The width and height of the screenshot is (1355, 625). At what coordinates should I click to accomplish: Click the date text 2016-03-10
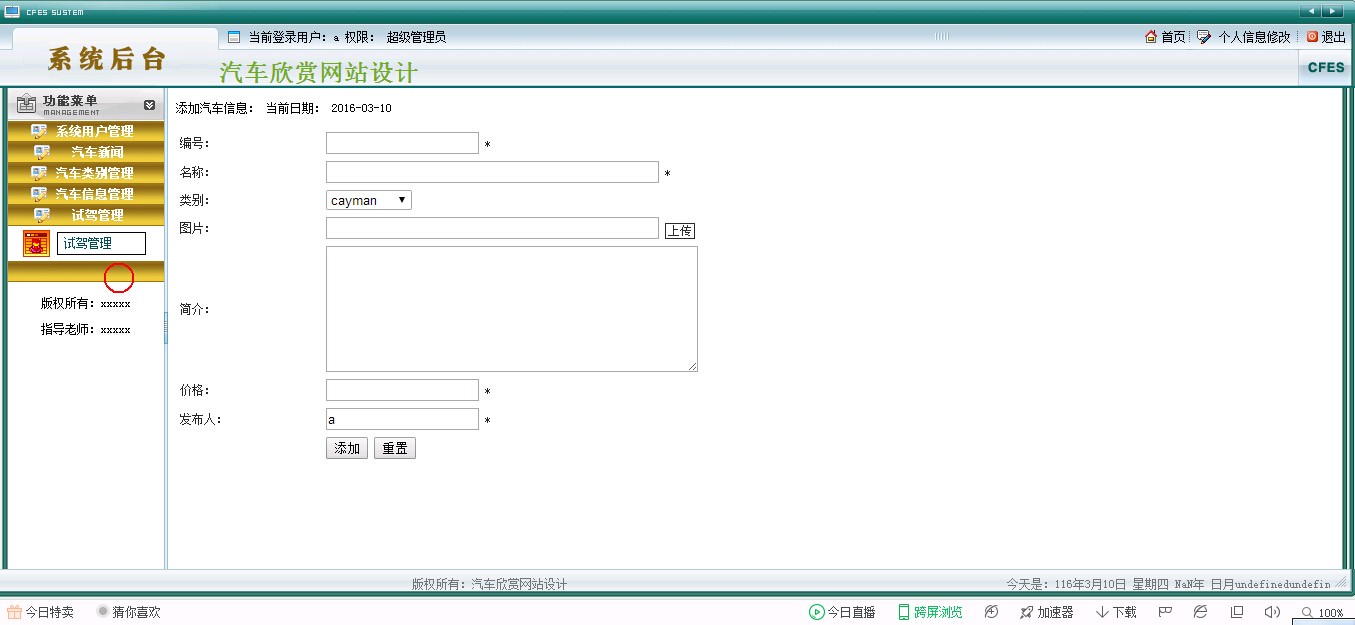pos(361,108)
